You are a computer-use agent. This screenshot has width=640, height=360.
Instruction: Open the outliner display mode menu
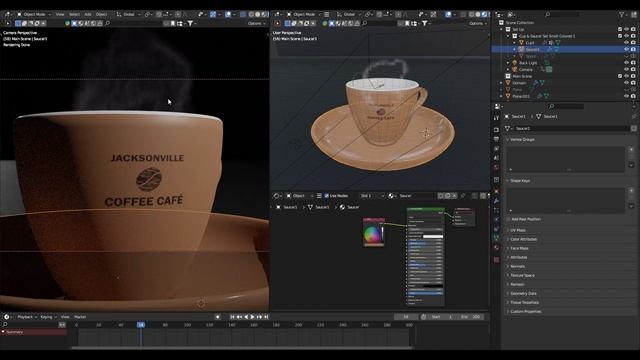pos(510,14)
